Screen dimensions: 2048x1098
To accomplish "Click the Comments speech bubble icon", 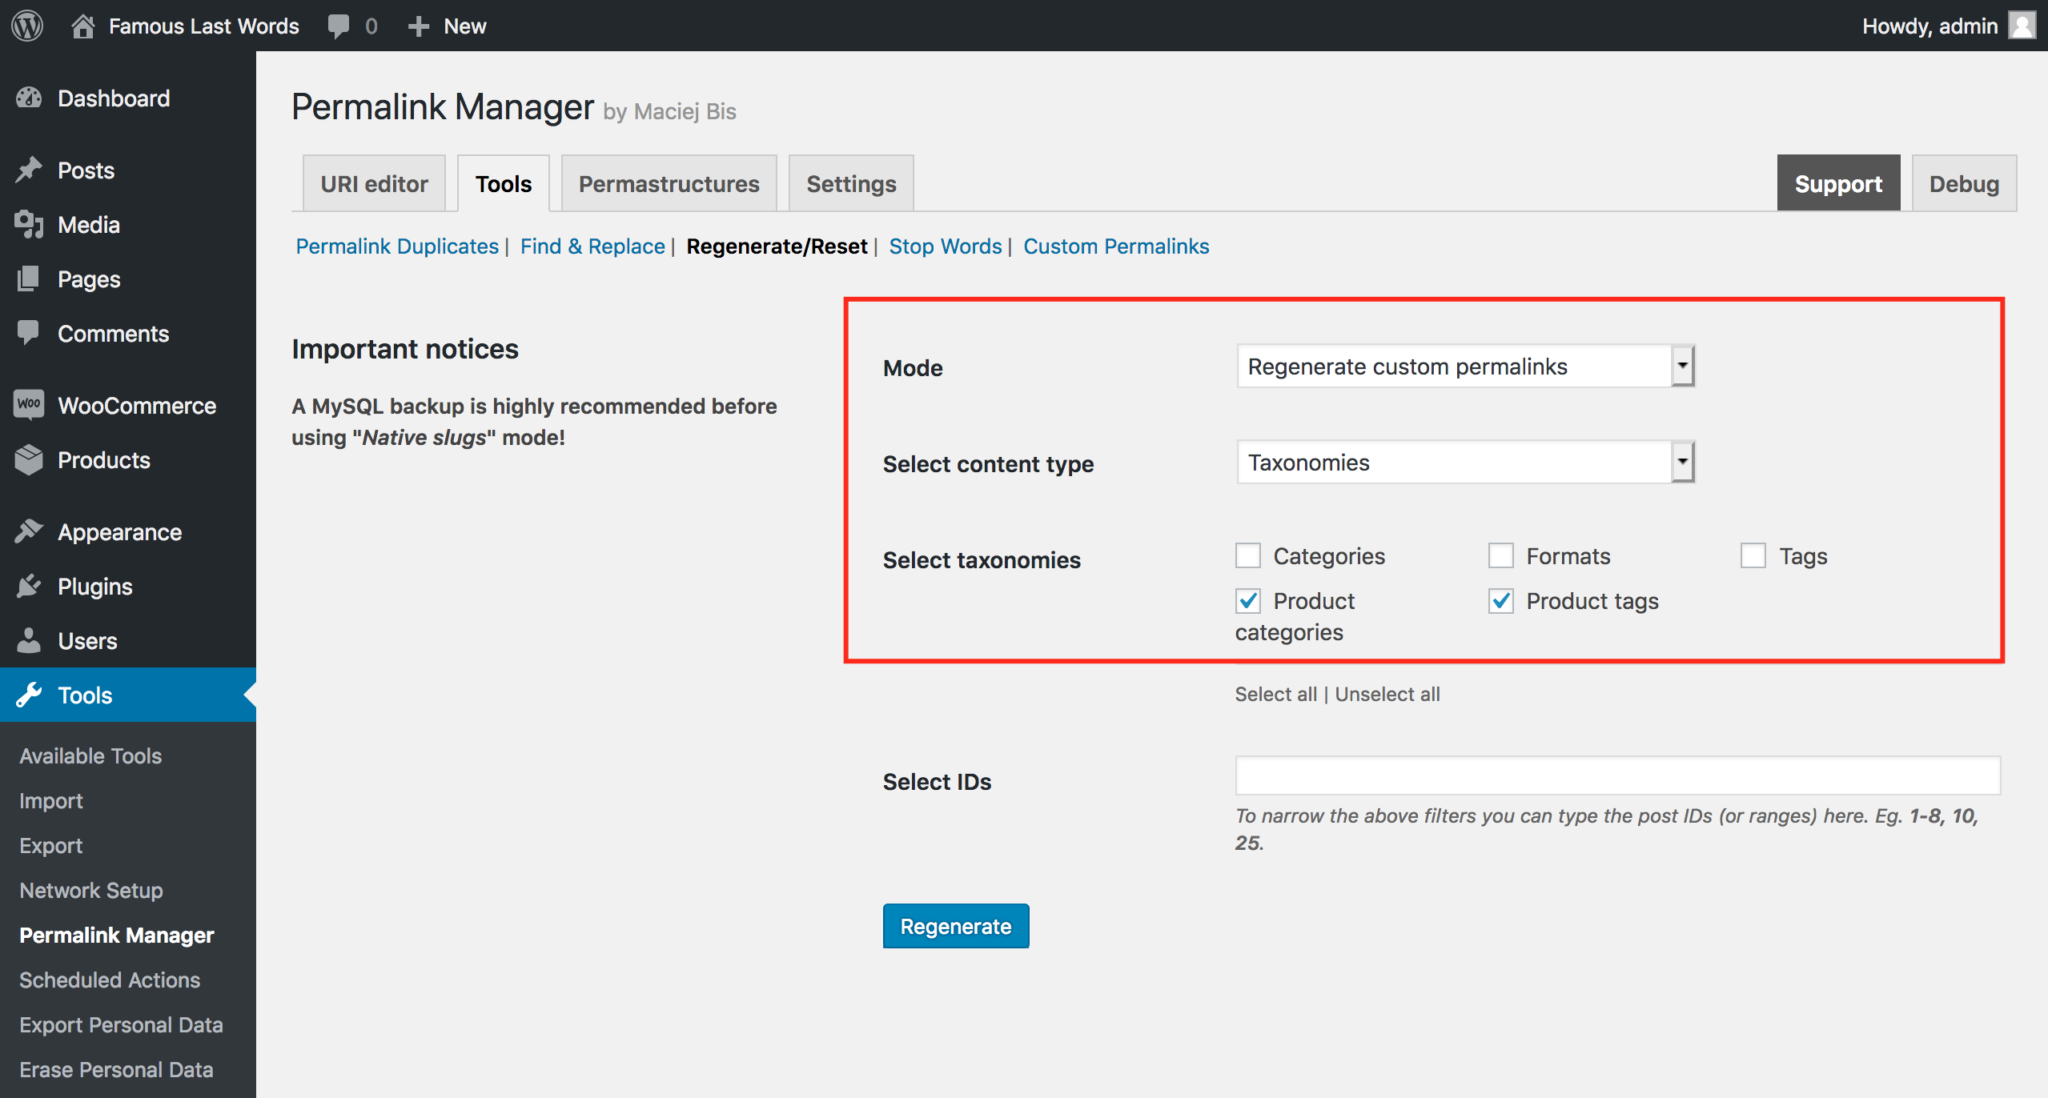I will (30, 333).
